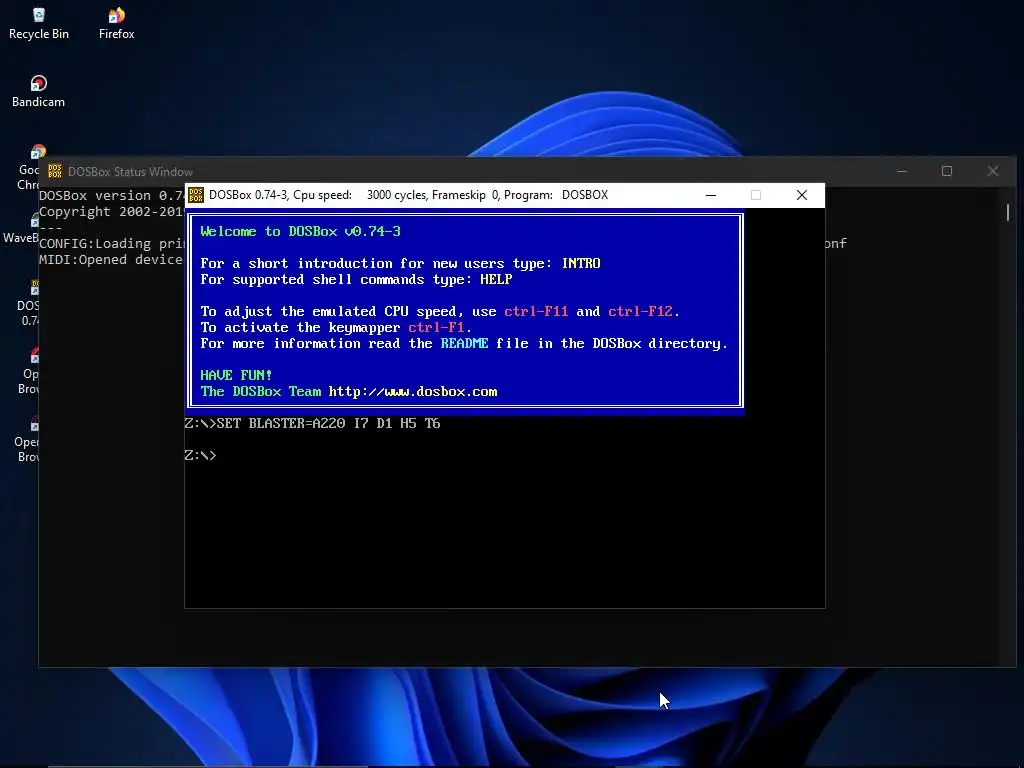This screenshot has width=1024, height=768.
Task: Click the disabled maximize button of DOSBox
Action: point(756,195)
